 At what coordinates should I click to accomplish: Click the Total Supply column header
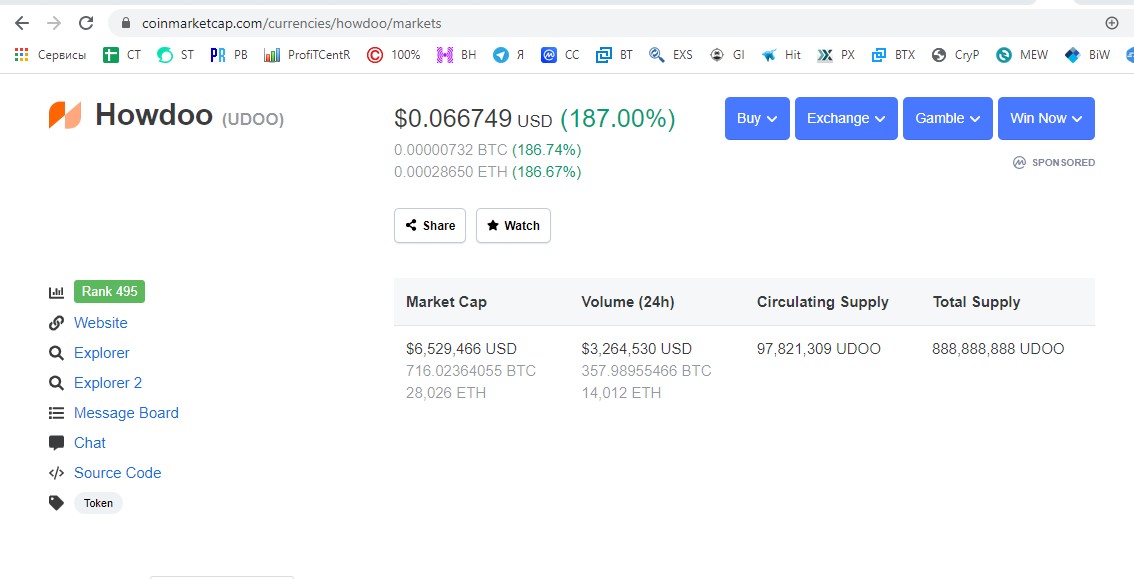(976, 302)
